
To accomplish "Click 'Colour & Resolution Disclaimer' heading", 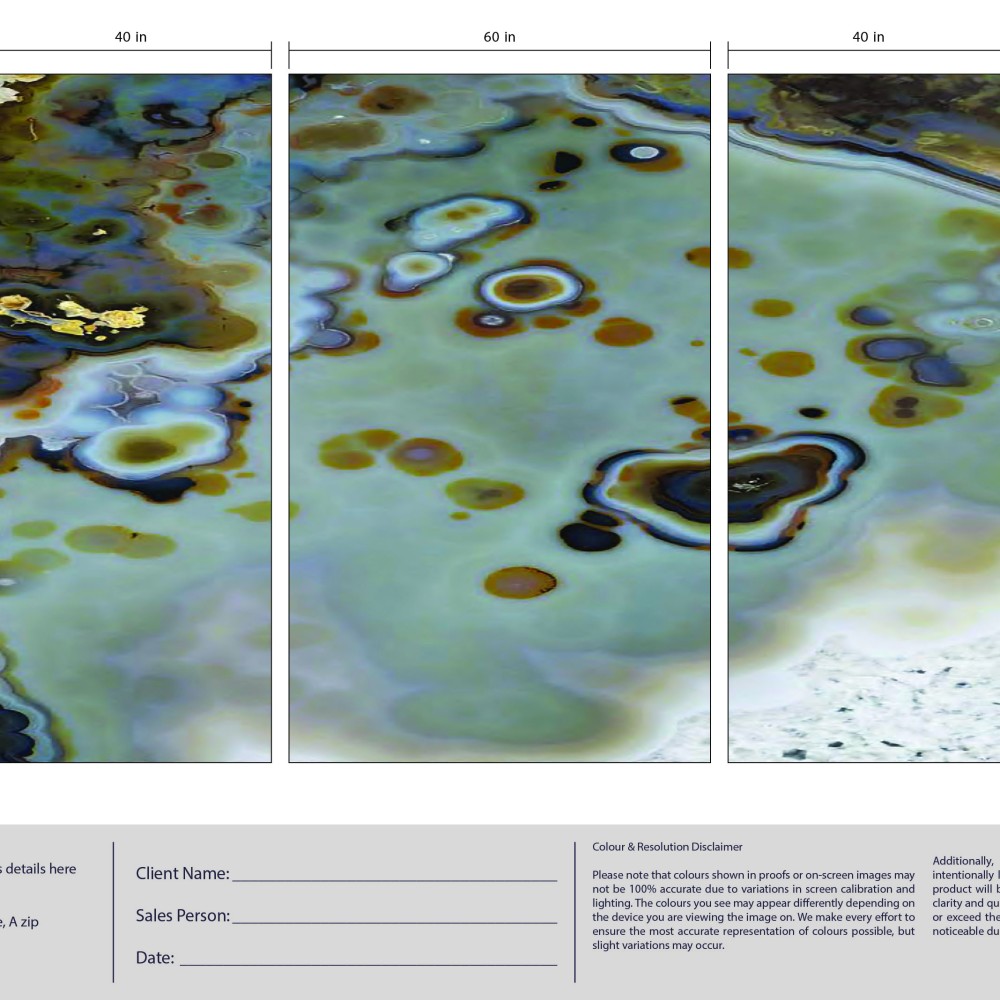I will click(x=667, y=847).
